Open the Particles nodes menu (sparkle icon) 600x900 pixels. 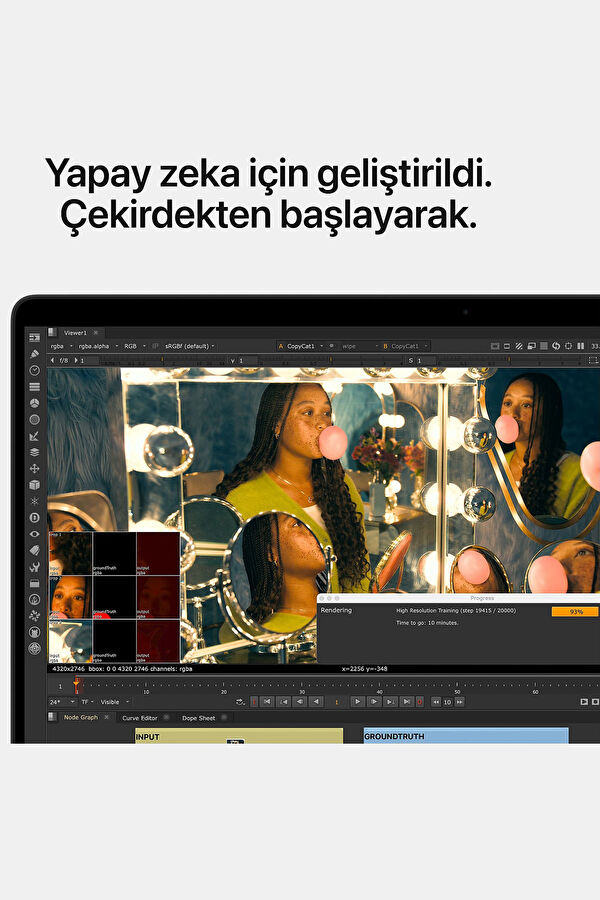(34, 501)
